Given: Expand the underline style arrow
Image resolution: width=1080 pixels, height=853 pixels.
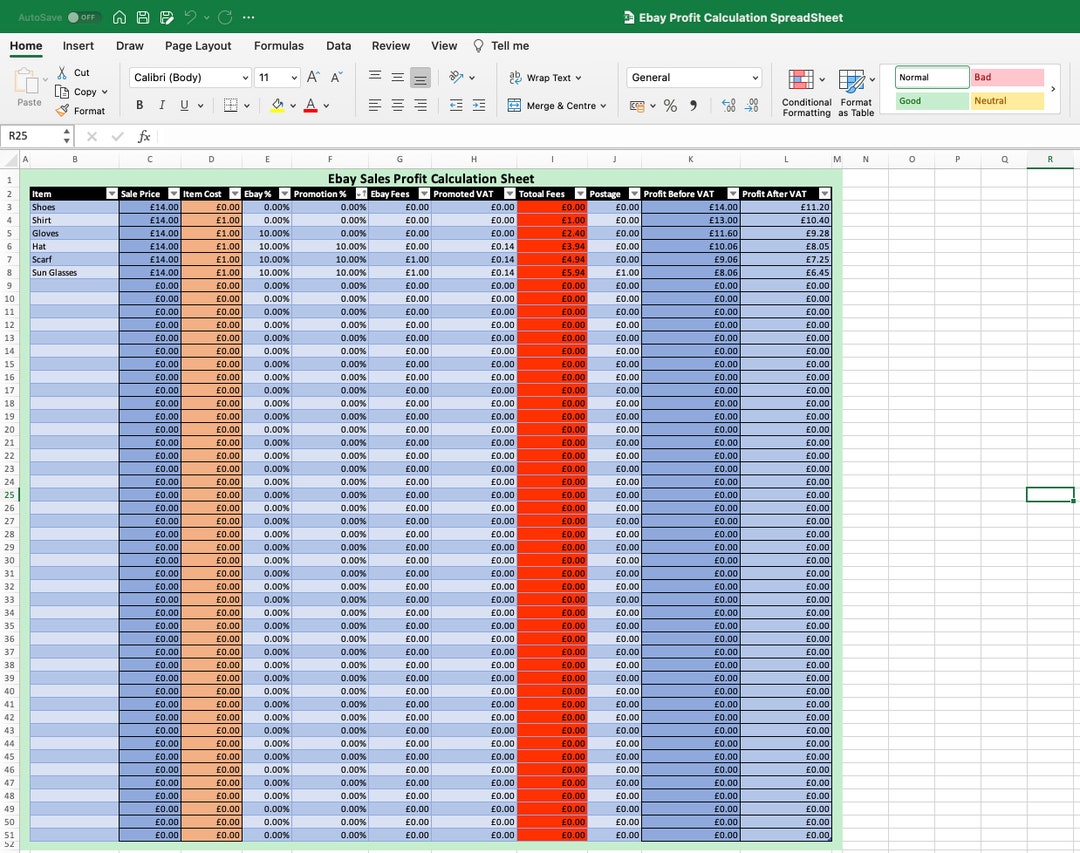Looking at the screenshot, I should coord(200,105).
